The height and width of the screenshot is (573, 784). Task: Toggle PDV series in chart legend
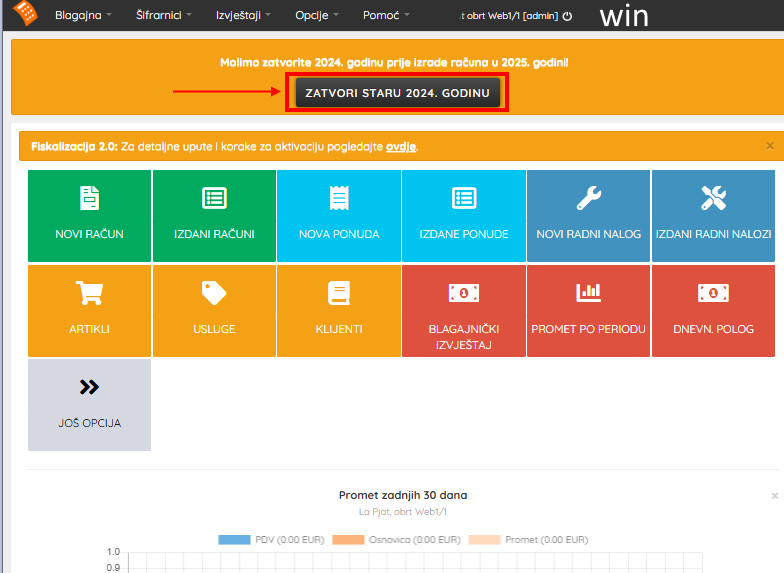[272, 540]
